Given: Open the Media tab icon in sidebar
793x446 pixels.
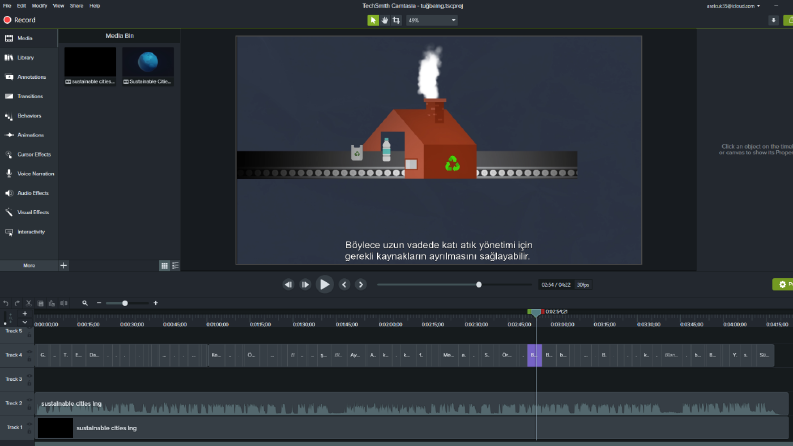Looking at the screenshot, I should point(9,38).
